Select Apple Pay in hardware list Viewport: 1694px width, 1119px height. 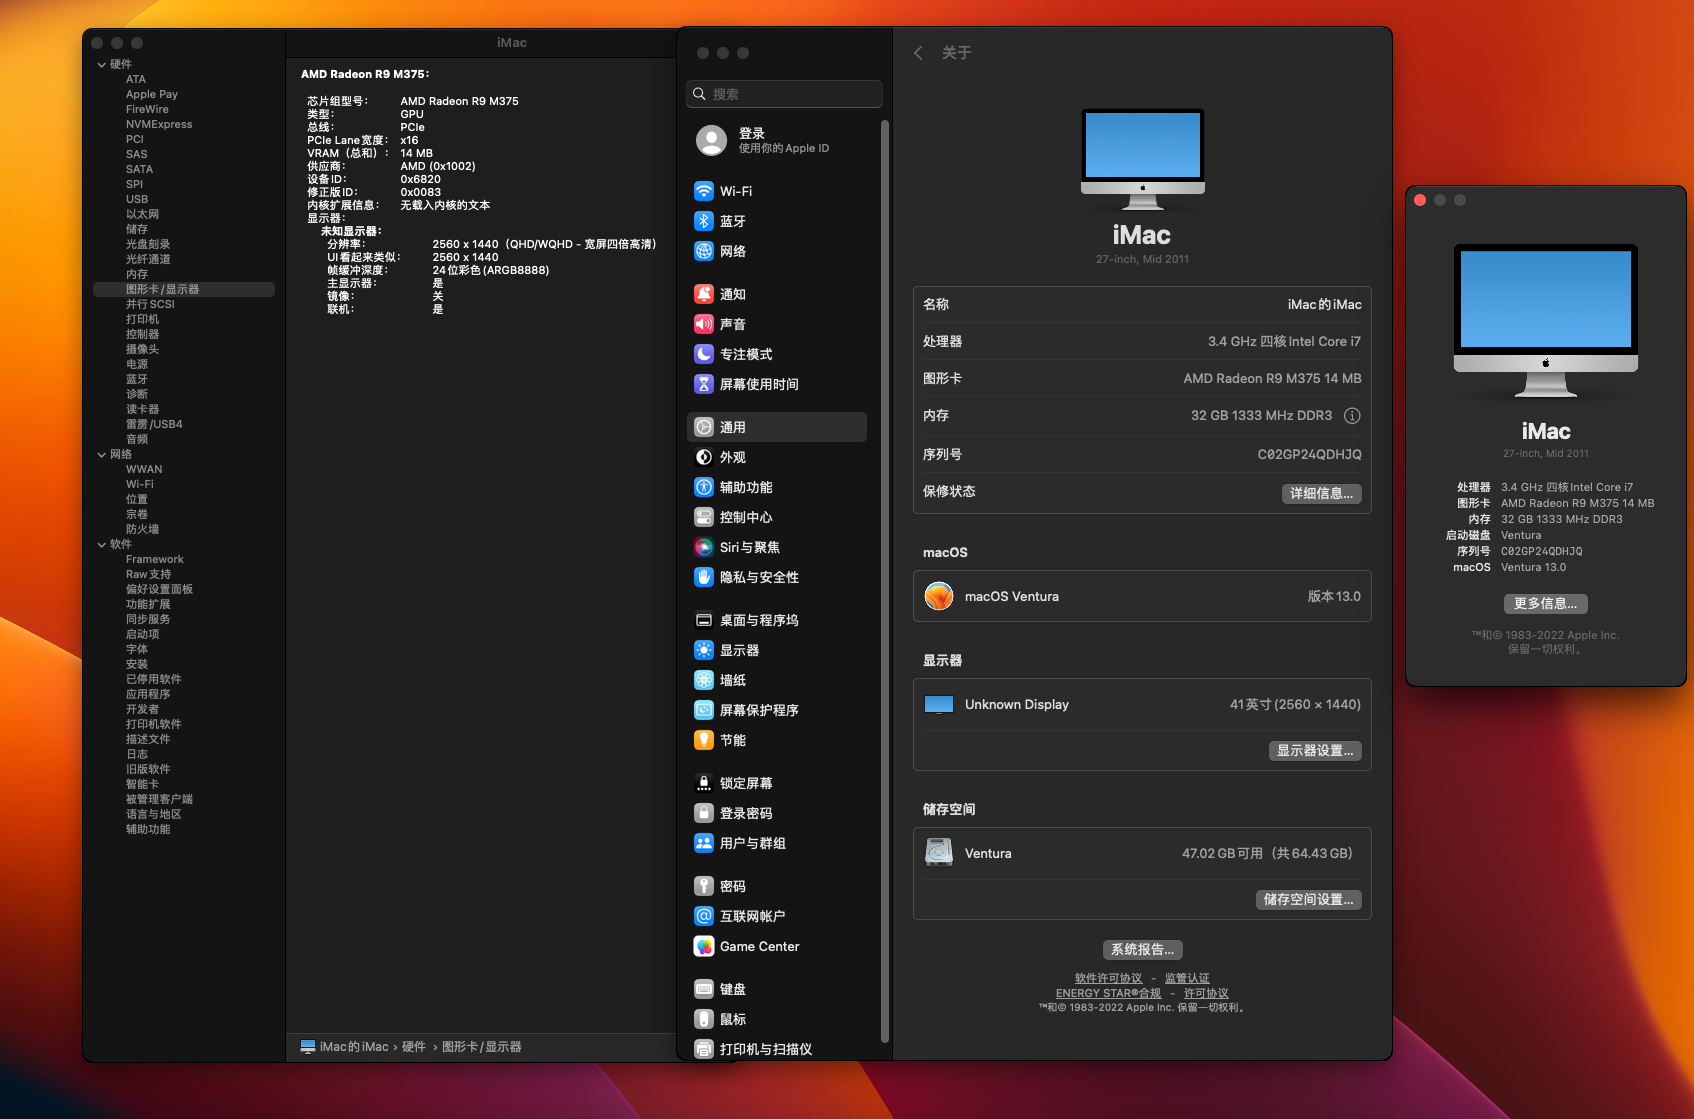point(152,94)
